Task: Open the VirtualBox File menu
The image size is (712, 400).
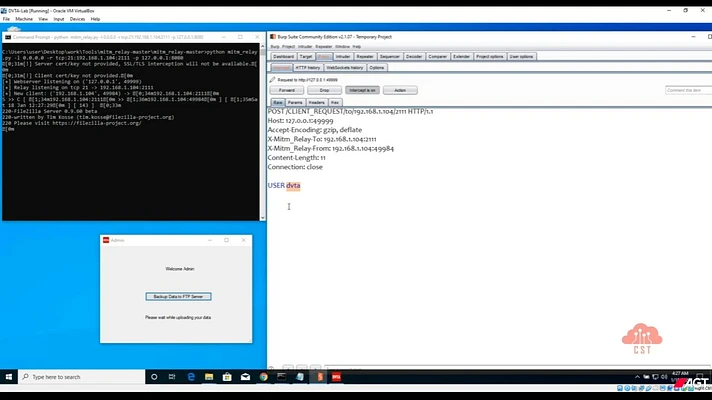Action: pos(6,19)
